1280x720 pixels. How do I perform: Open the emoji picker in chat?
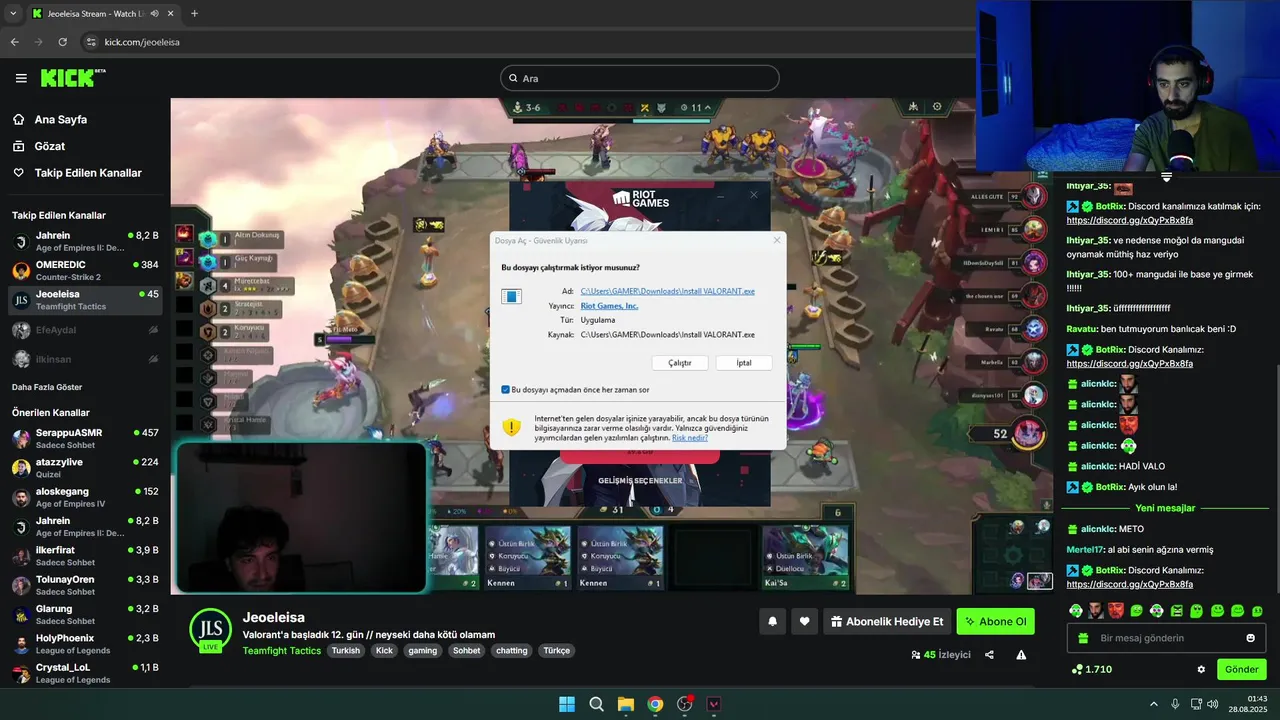coord(1250,638)
